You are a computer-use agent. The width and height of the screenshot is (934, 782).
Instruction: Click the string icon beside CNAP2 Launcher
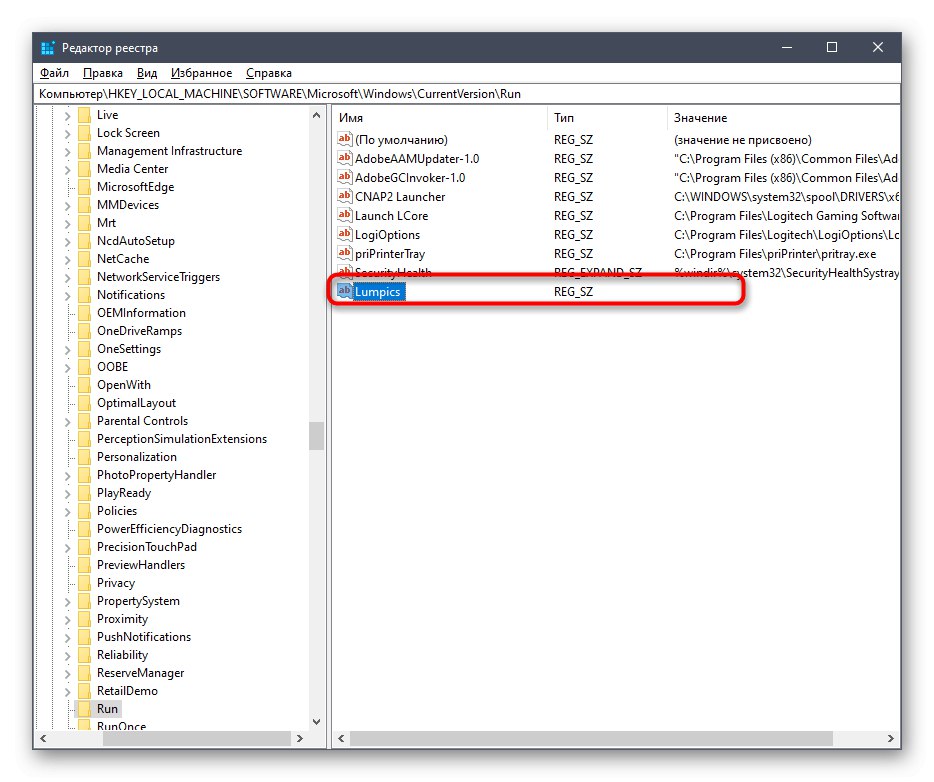pyautogui.click(x=344, y=196)
